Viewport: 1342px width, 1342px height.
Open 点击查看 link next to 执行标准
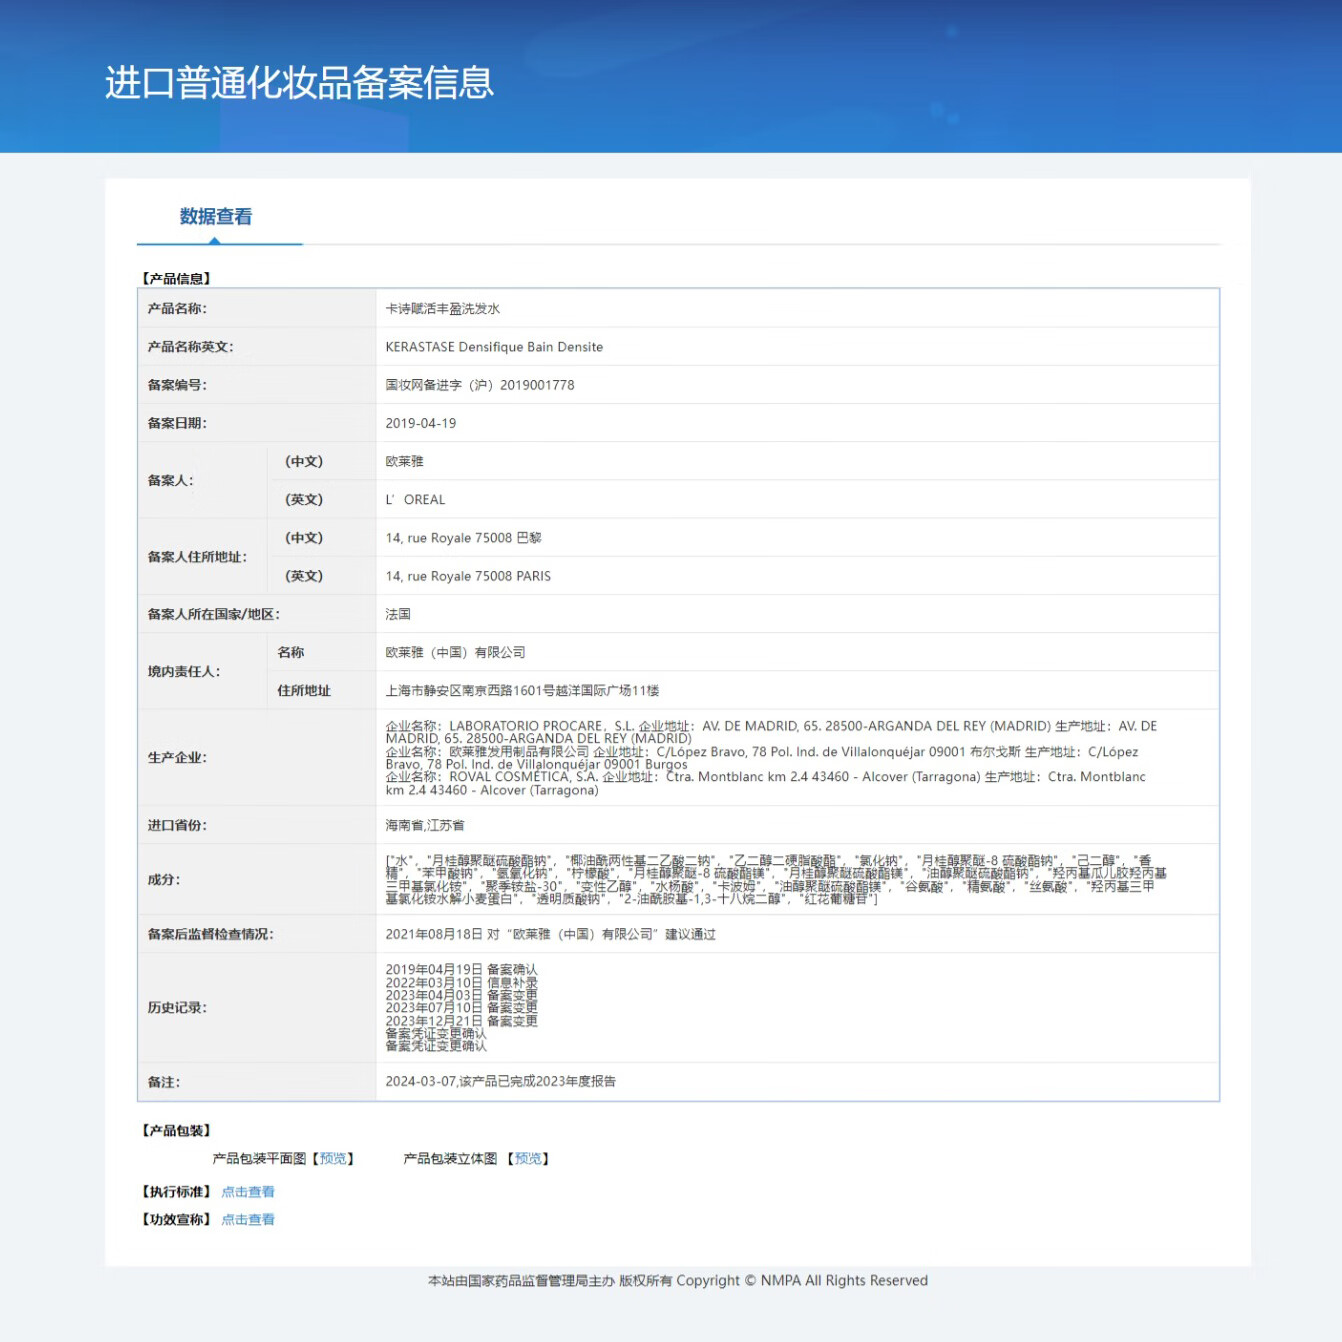248,1192
